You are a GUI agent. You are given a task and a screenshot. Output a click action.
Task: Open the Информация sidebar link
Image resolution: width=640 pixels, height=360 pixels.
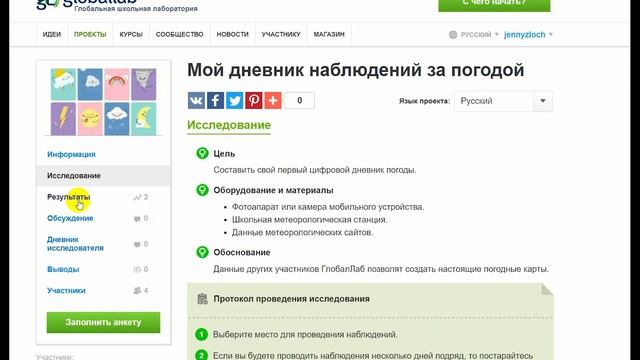tap(71, 154)
